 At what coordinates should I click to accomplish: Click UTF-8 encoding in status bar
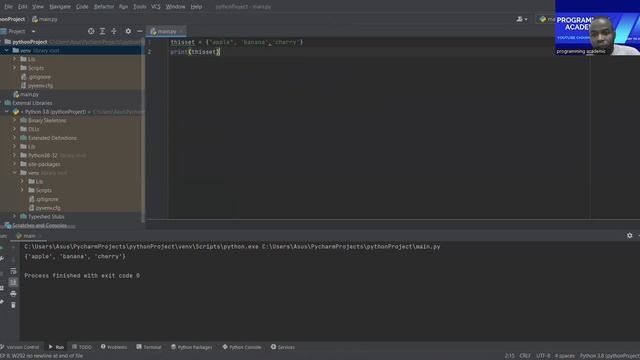pos(543,356)
